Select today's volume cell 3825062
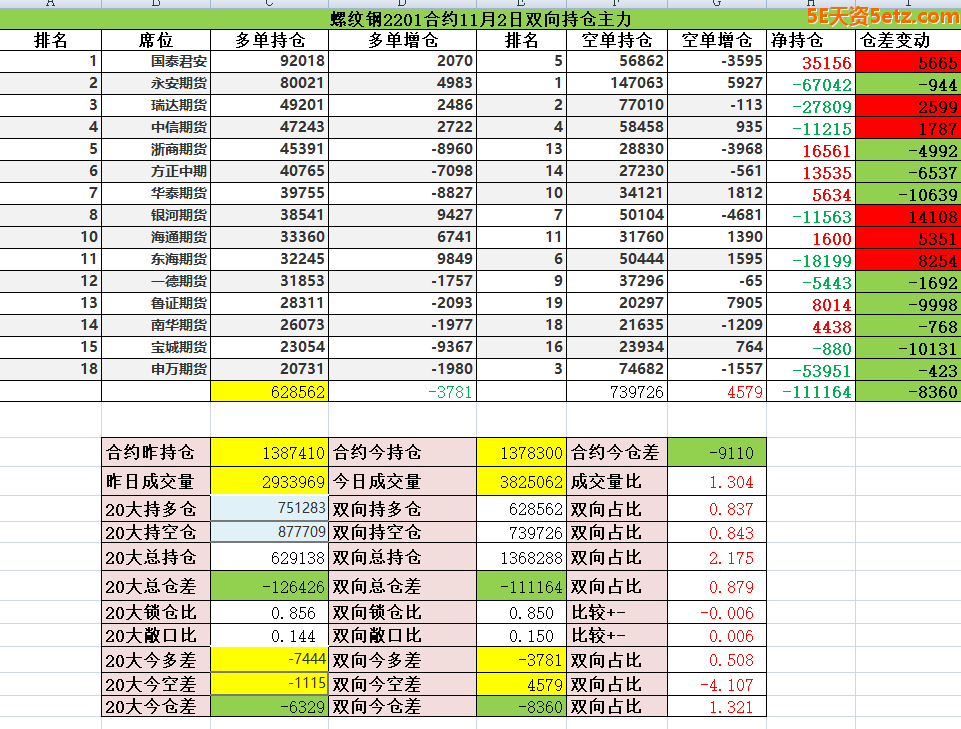Image resolution: width=961 pixels, height=729 pixels. (521, 481)
